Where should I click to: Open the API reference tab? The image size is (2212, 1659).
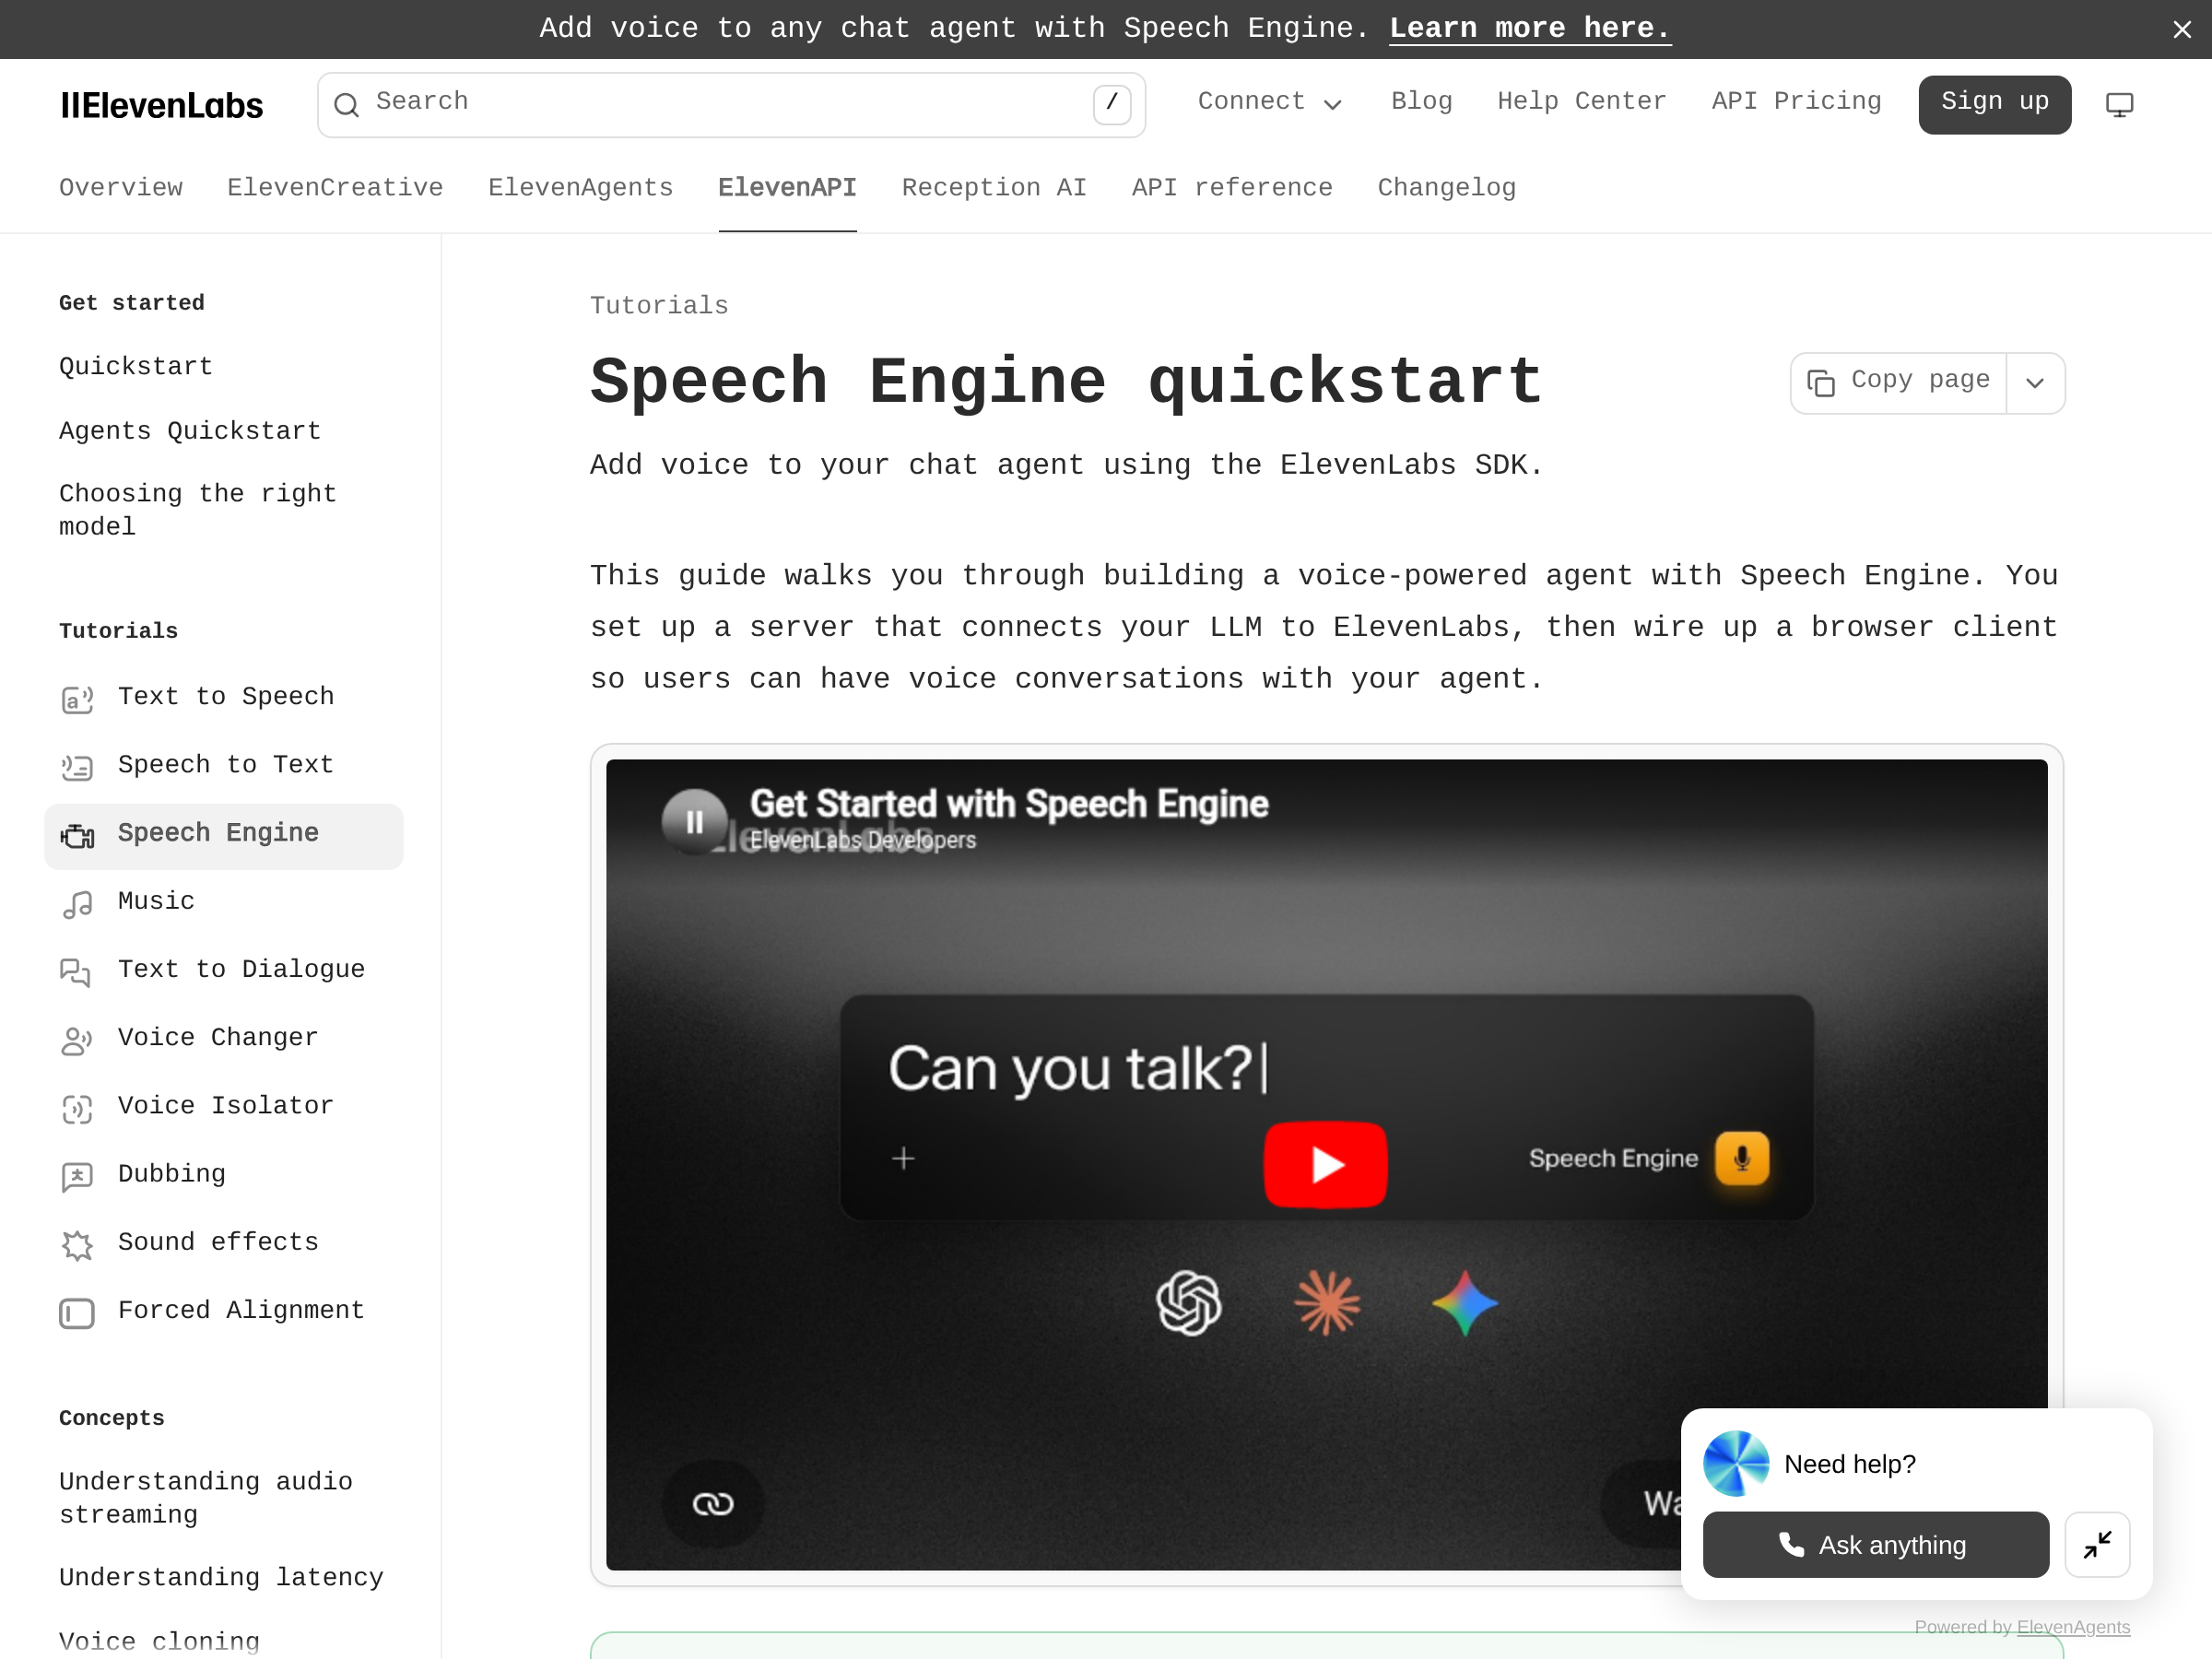(1232, 188)
